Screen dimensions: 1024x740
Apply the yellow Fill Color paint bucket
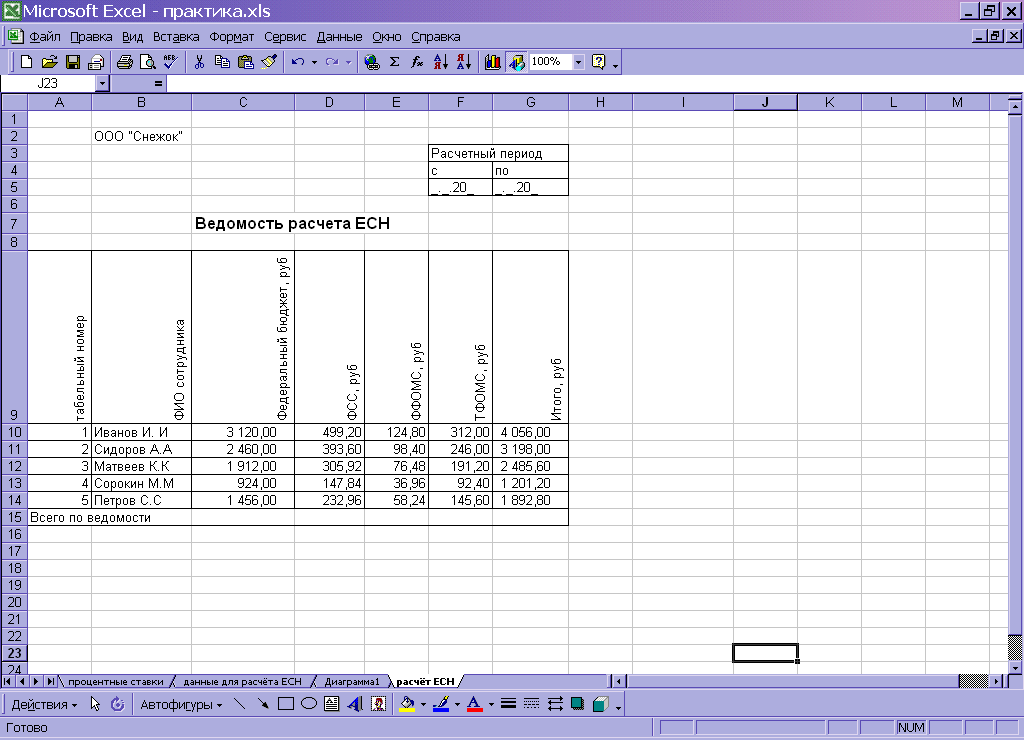click(x=408, y=704)
